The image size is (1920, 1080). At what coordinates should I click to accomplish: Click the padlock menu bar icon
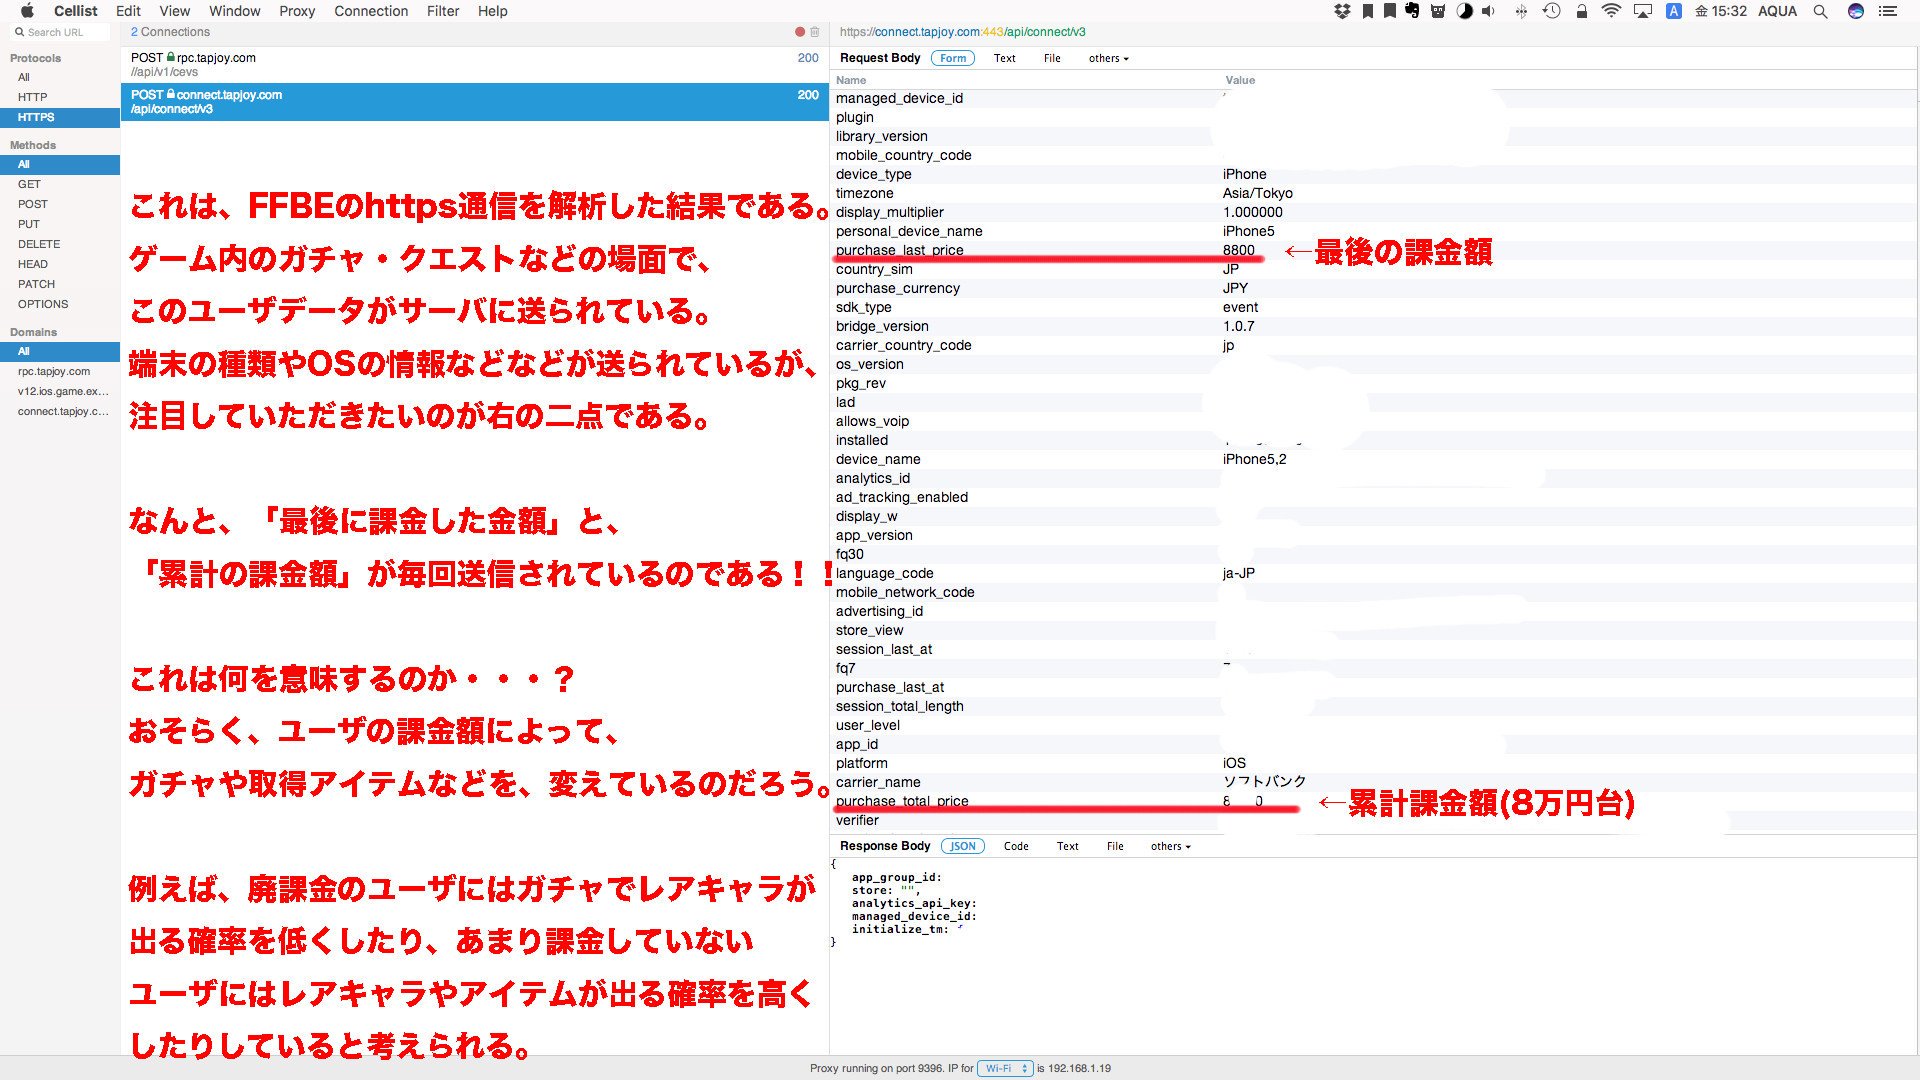point(1581,11)
